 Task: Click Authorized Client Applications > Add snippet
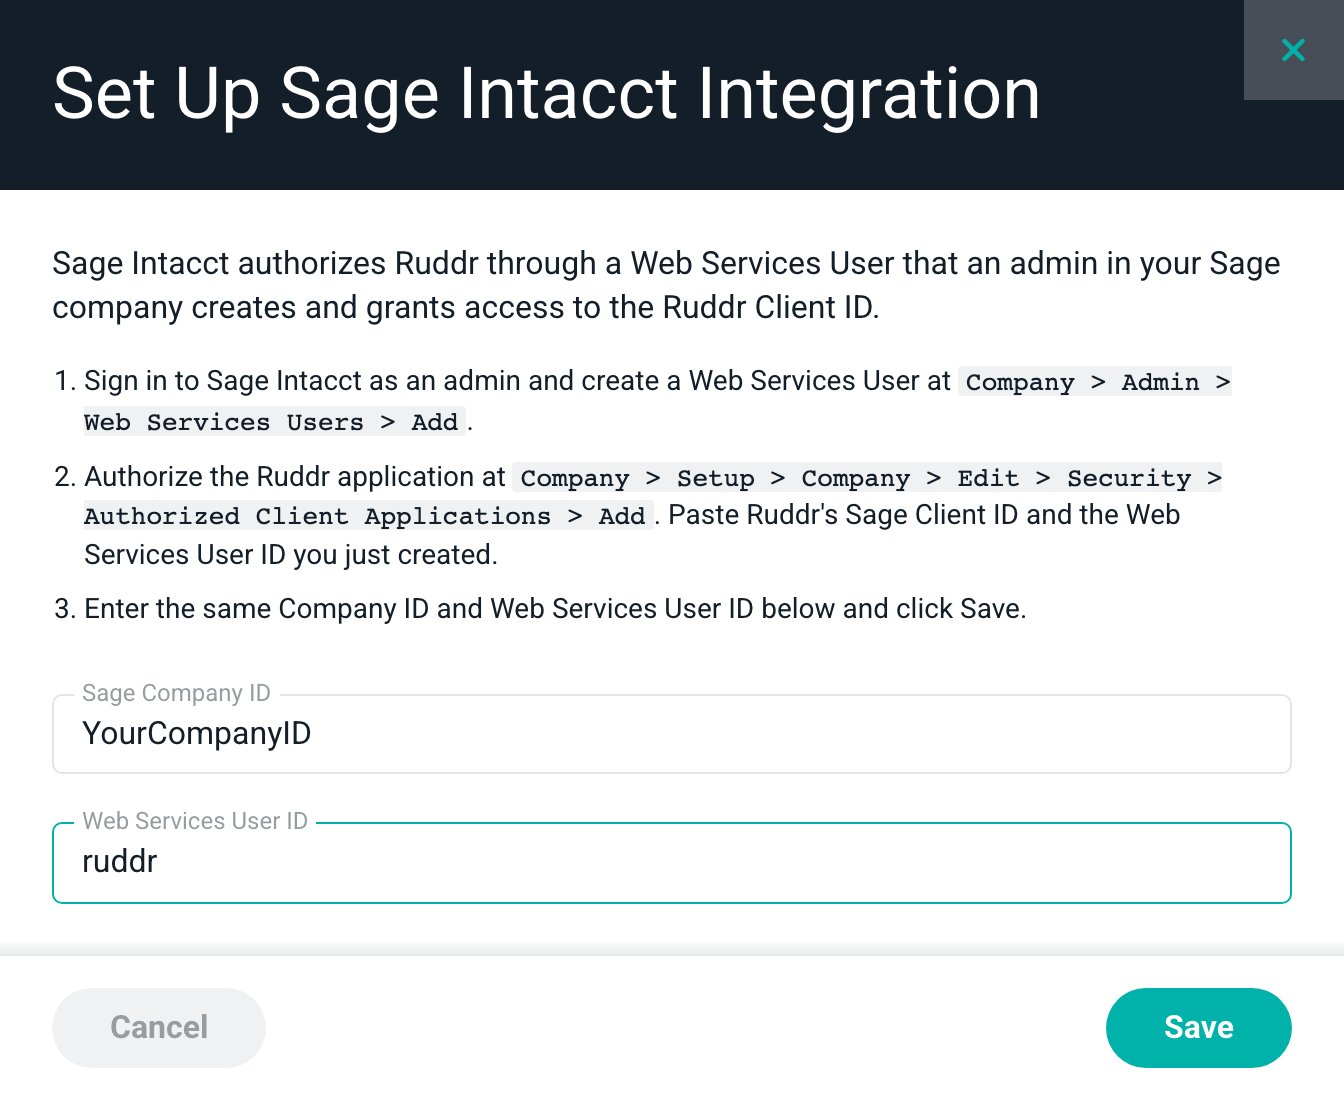366,516
